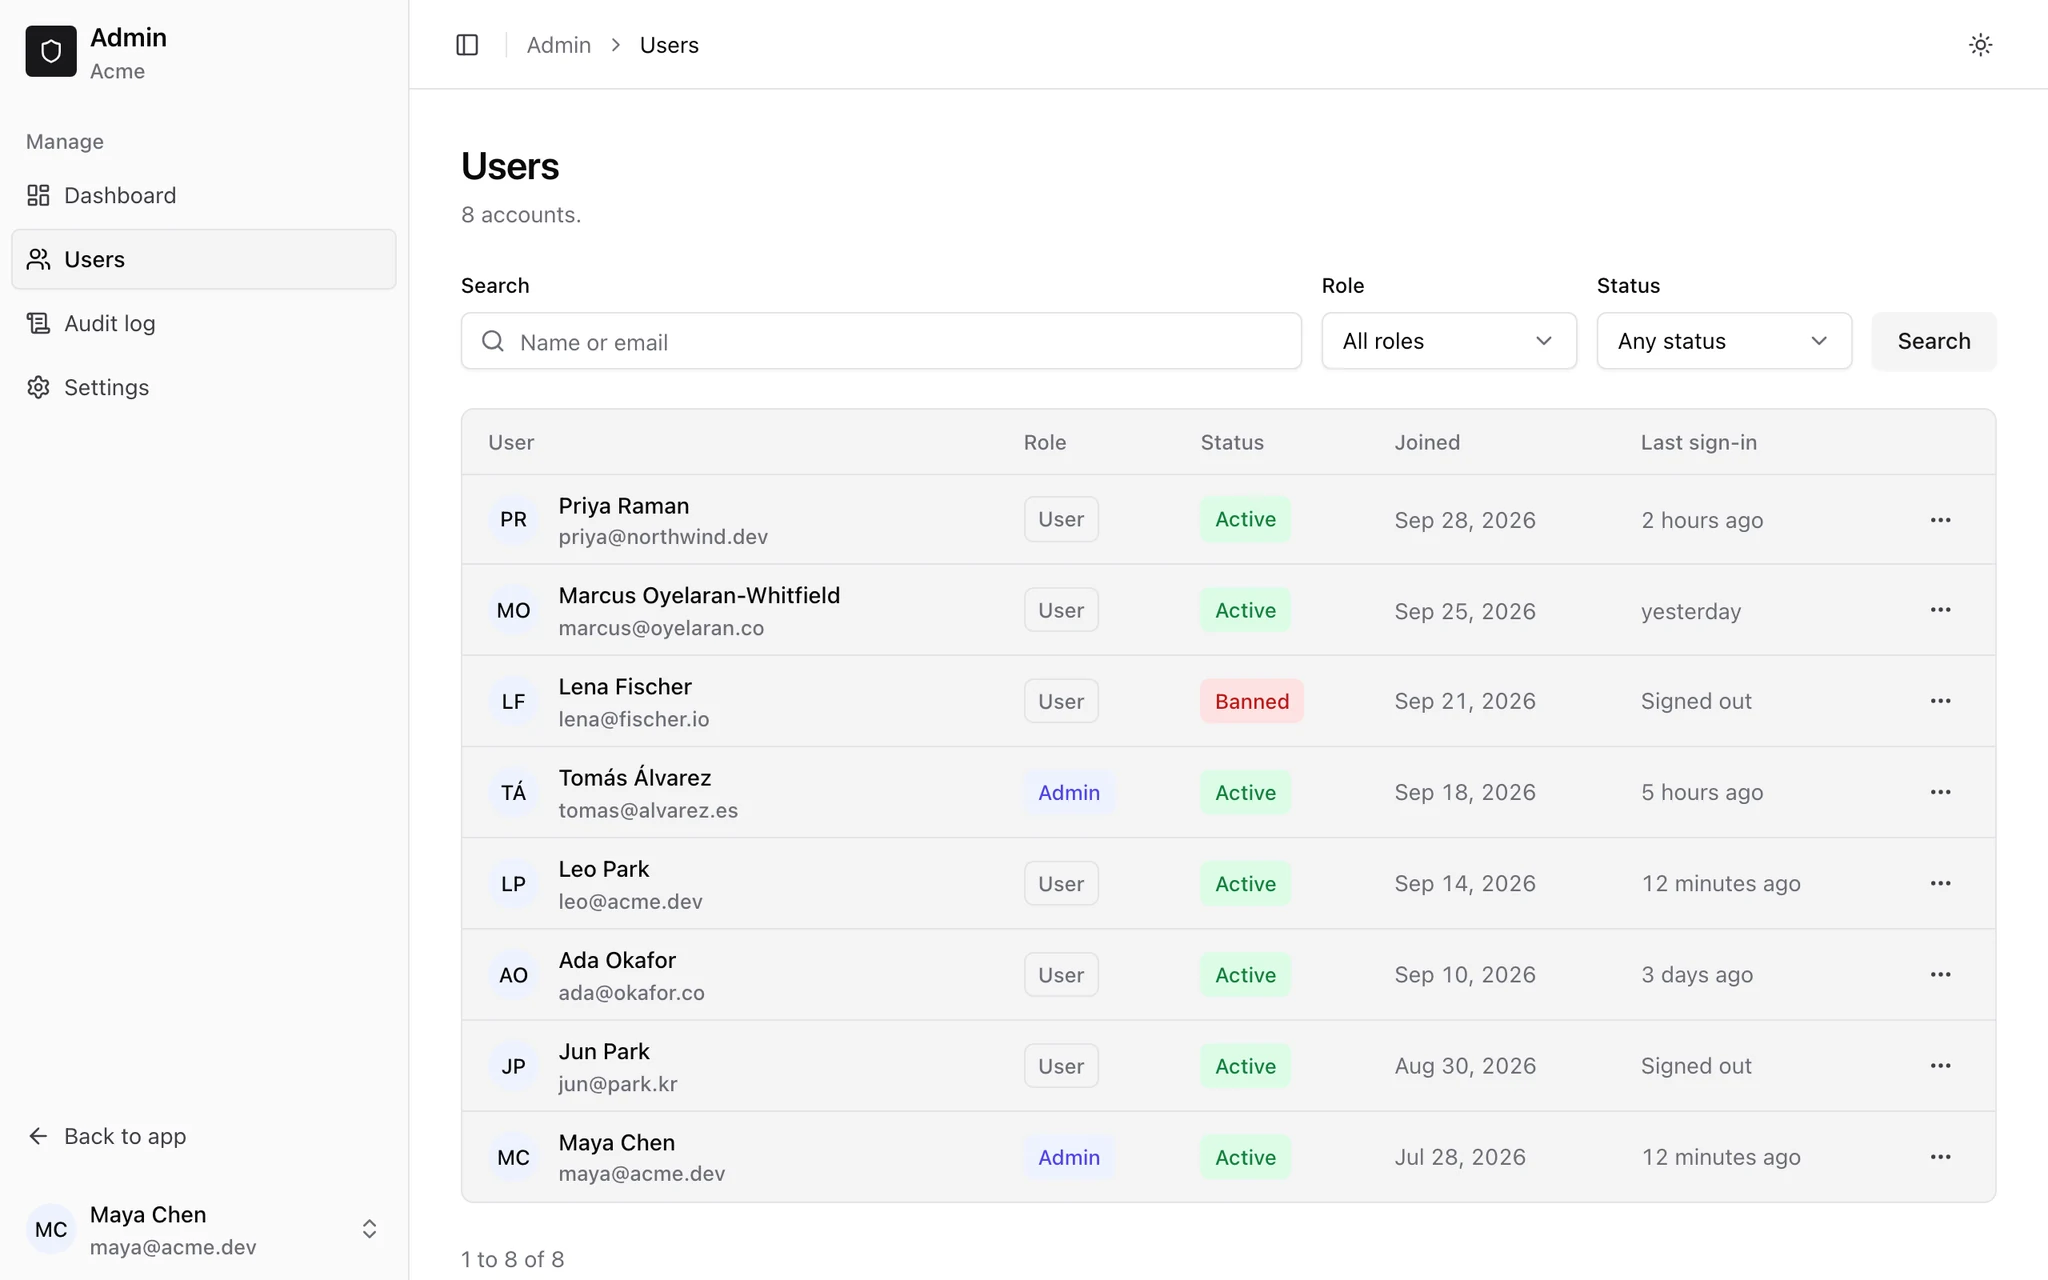
Task: Click the Joined column header
Action: point(1427,442)
